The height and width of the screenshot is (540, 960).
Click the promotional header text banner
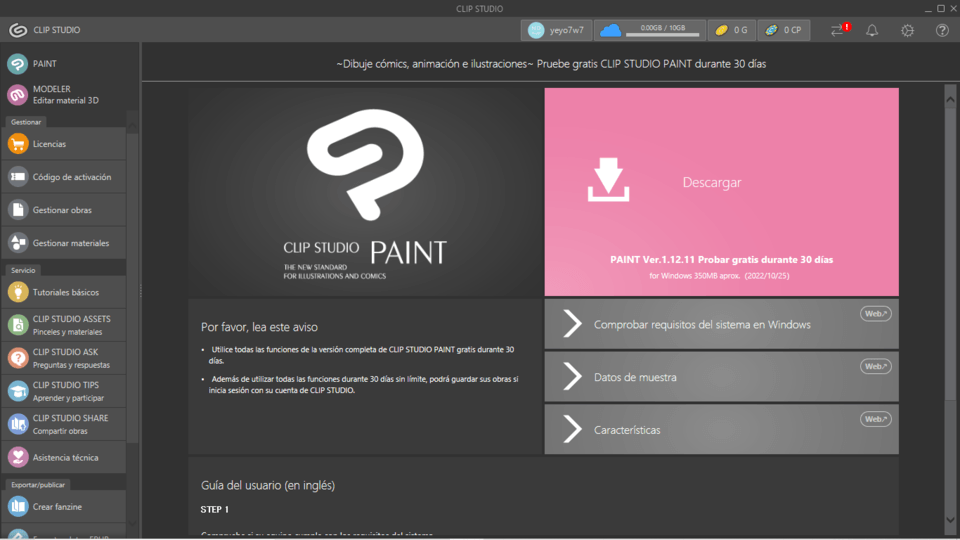coord(551,64)
